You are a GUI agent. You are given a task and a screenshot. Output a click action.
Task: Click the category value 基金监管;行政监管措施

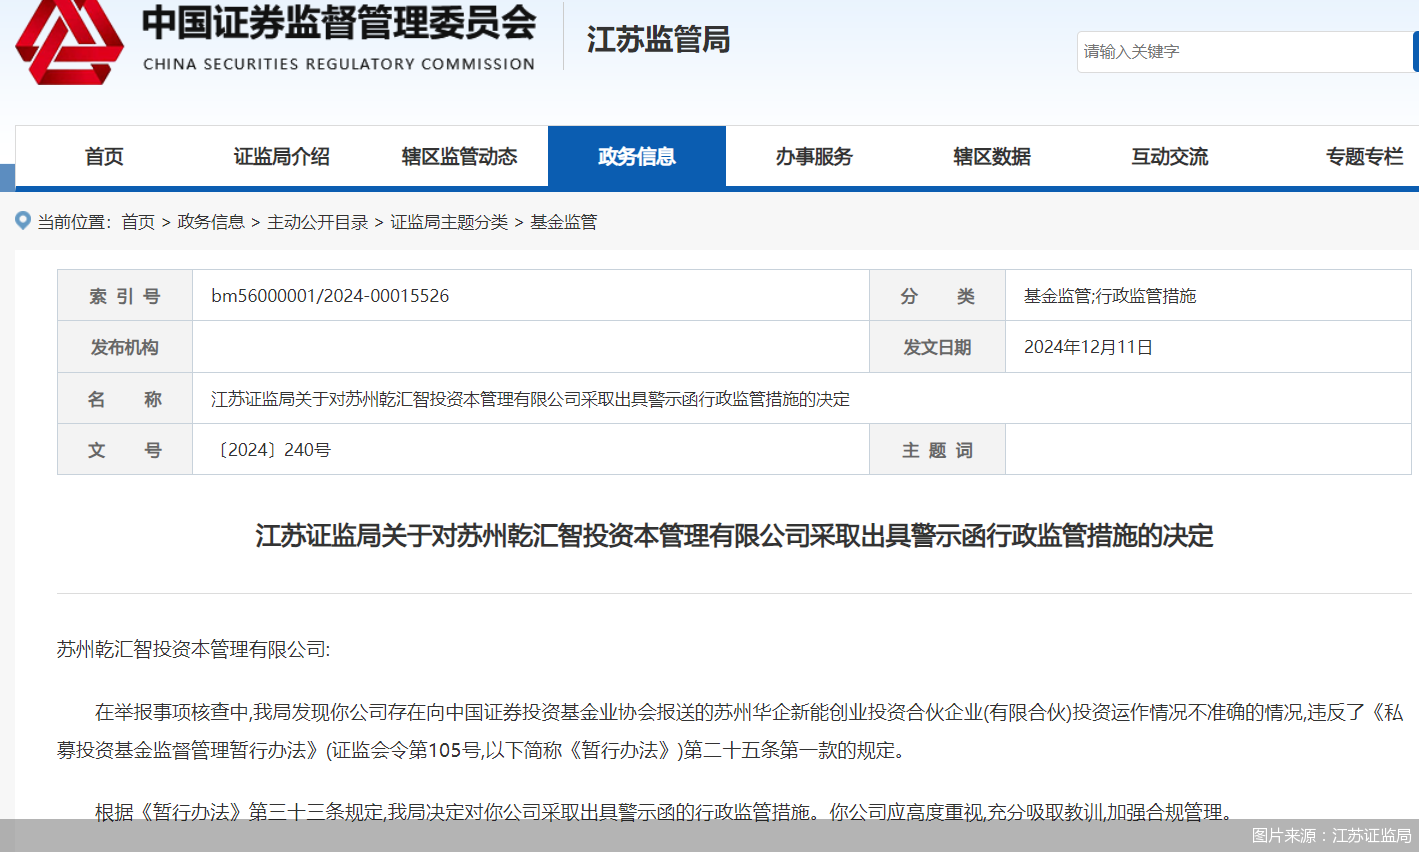(x=1110, y=296)
